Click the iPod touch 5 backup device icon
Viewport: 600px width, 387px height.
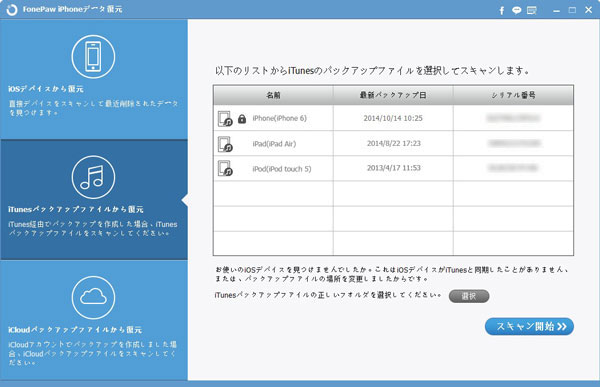225,168
